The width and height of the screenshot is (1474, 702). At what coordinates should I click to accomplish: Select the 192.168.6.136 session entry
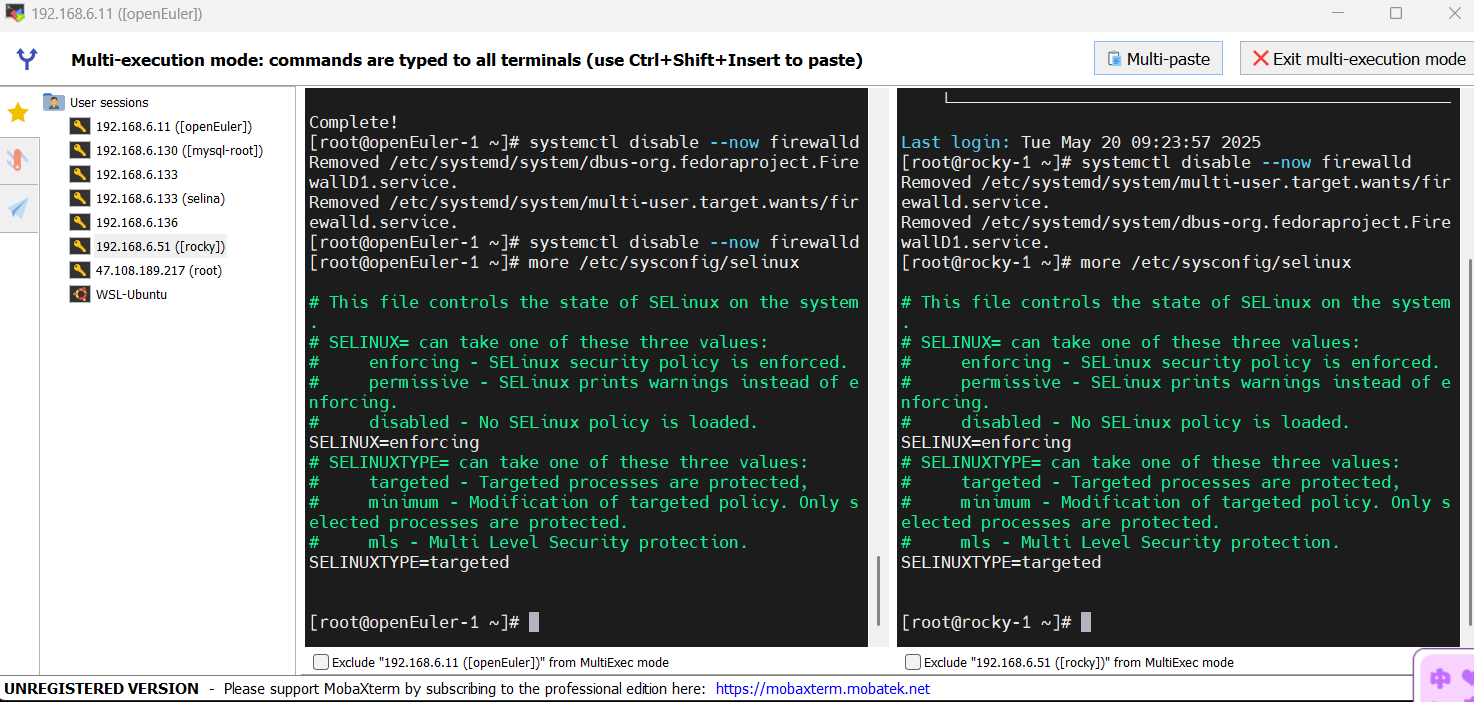click(137, 222)
